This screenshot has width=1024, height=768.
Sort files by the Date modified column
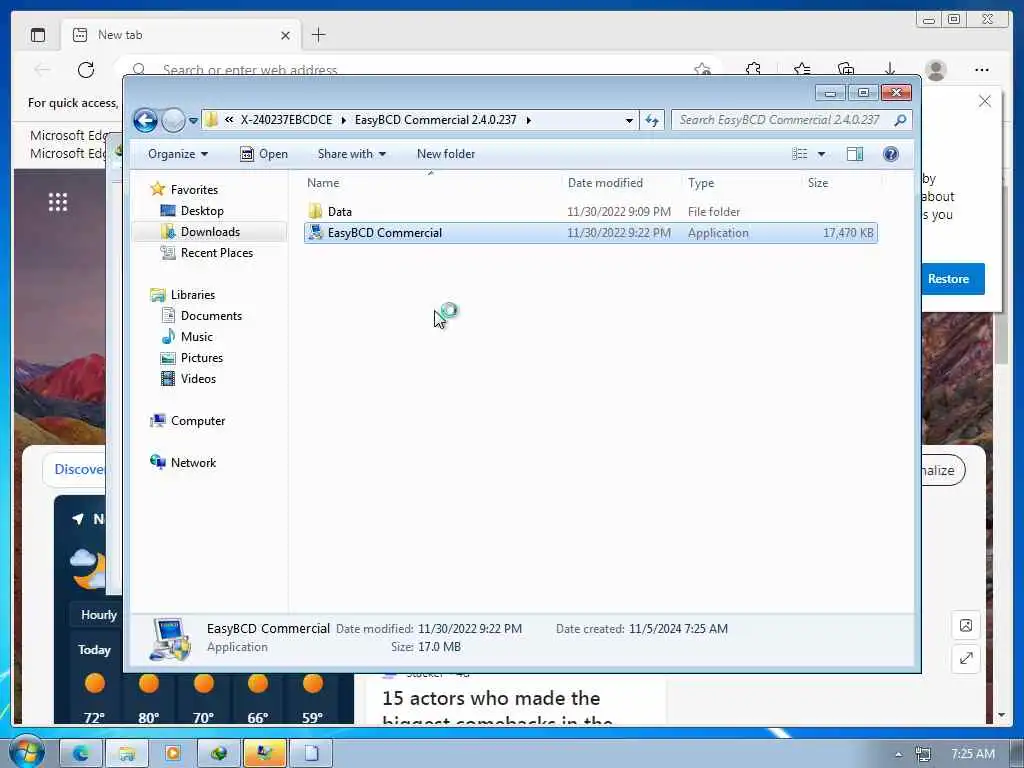(605, 183)
